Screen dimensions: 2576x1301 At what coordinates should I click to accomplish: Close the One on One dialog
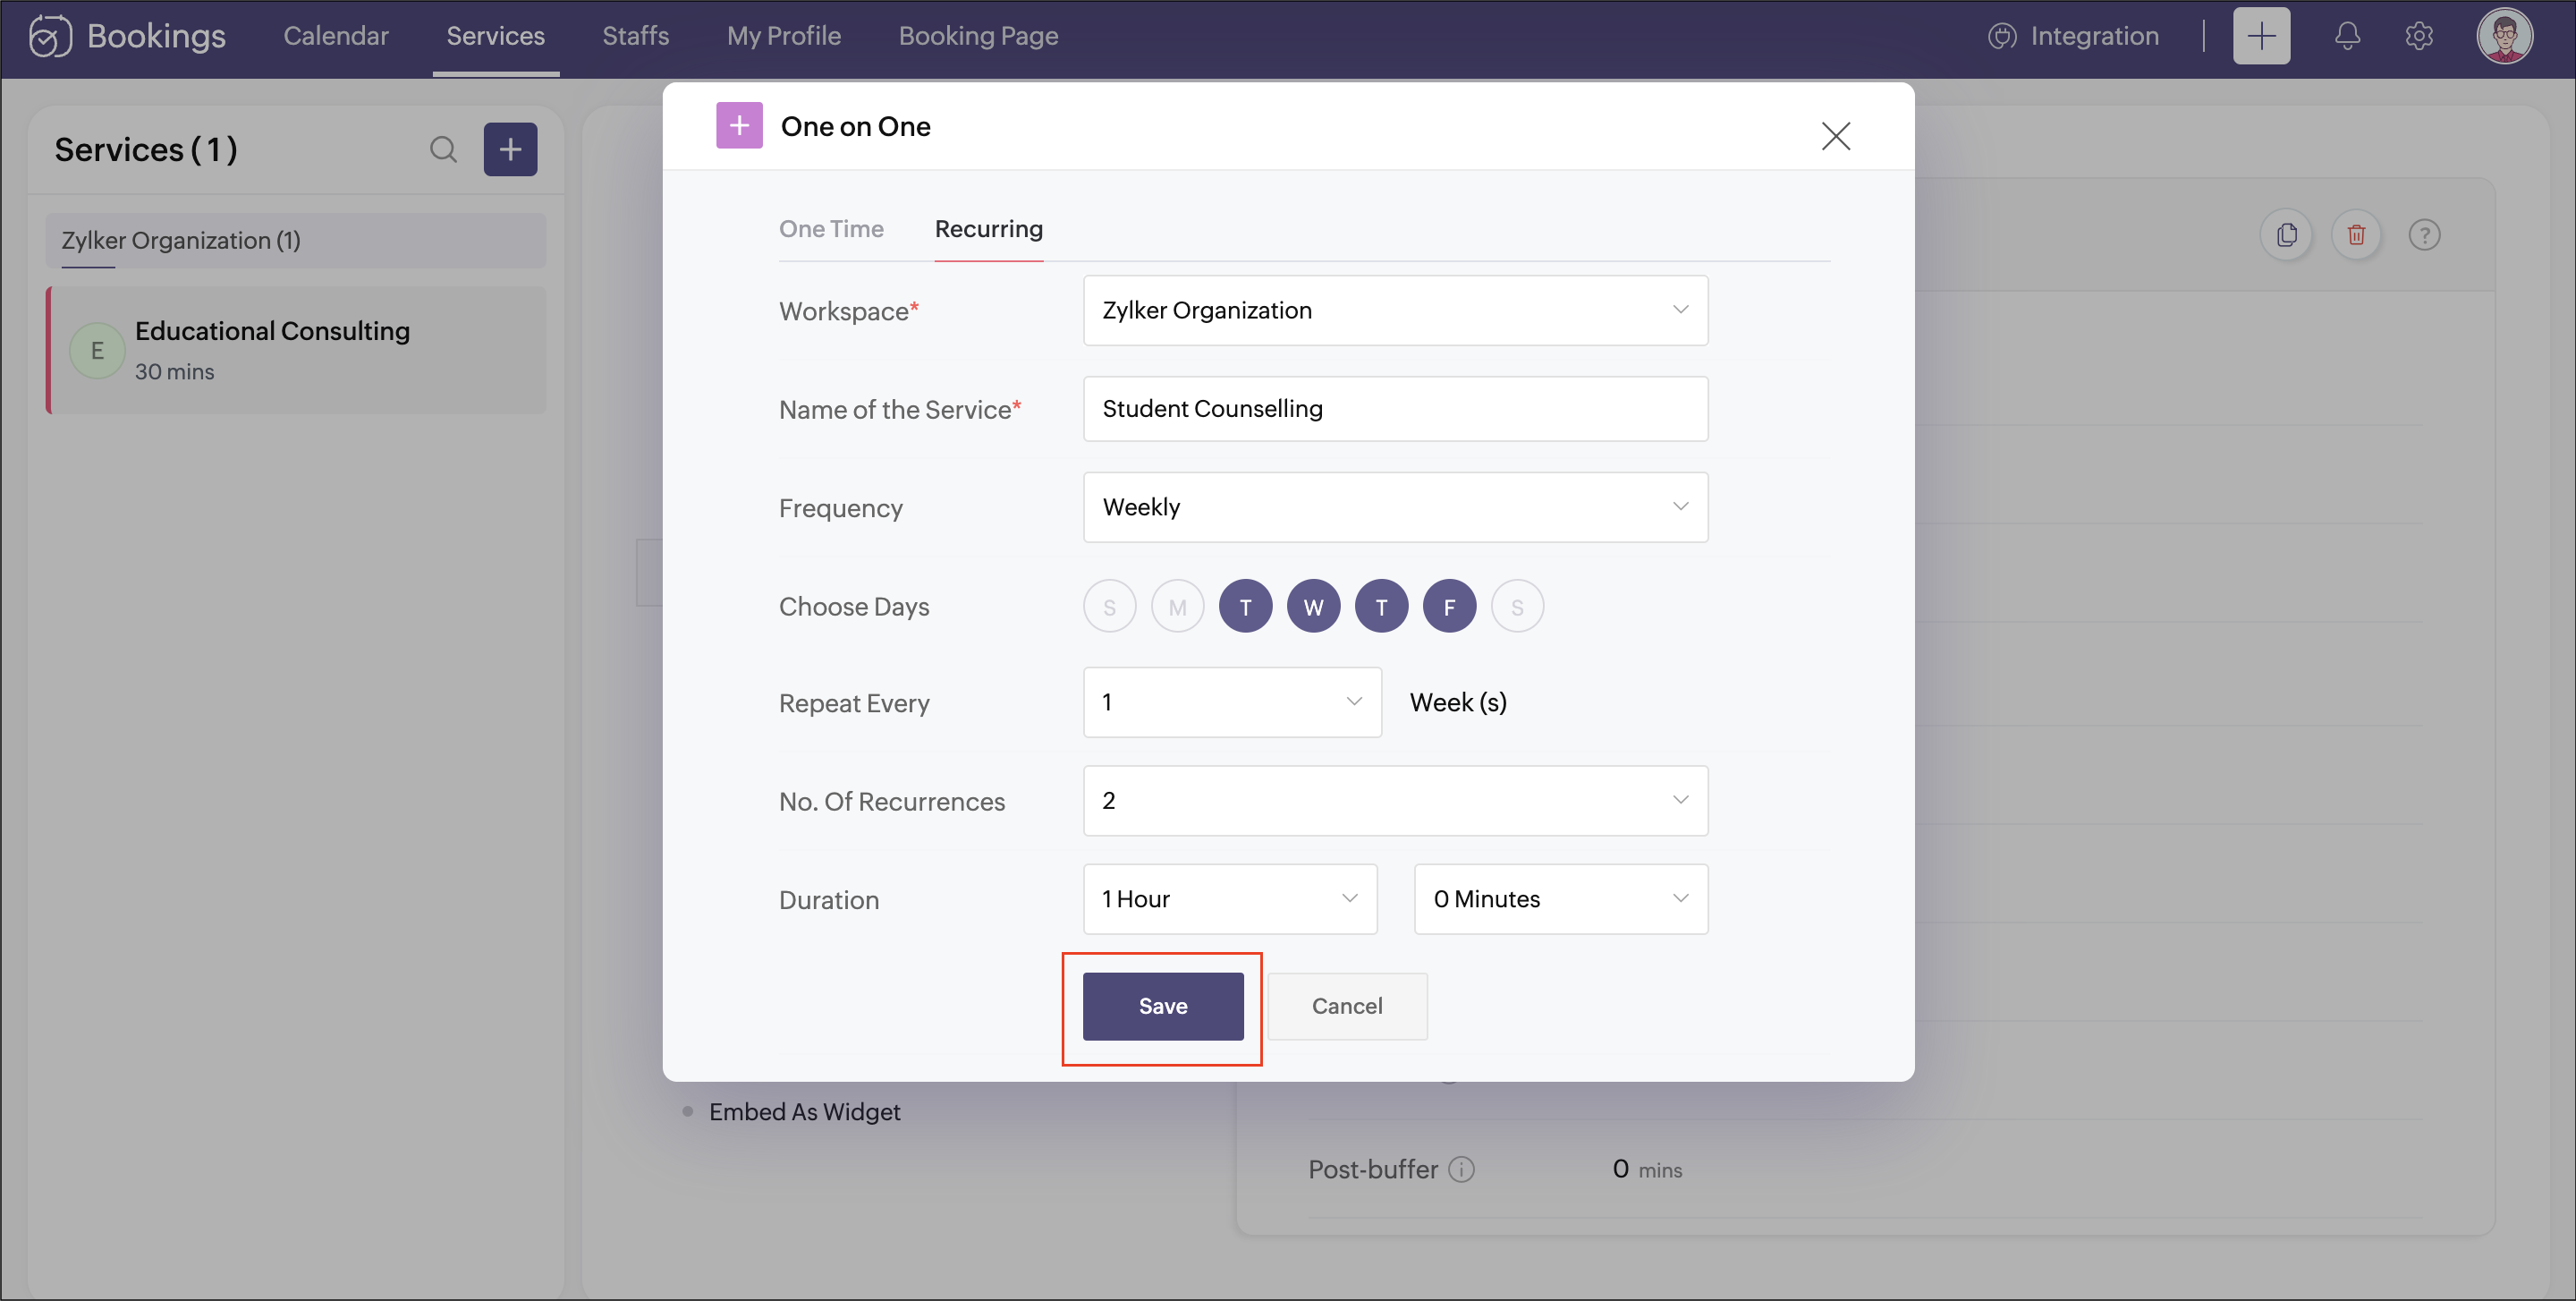[1836, 136]
